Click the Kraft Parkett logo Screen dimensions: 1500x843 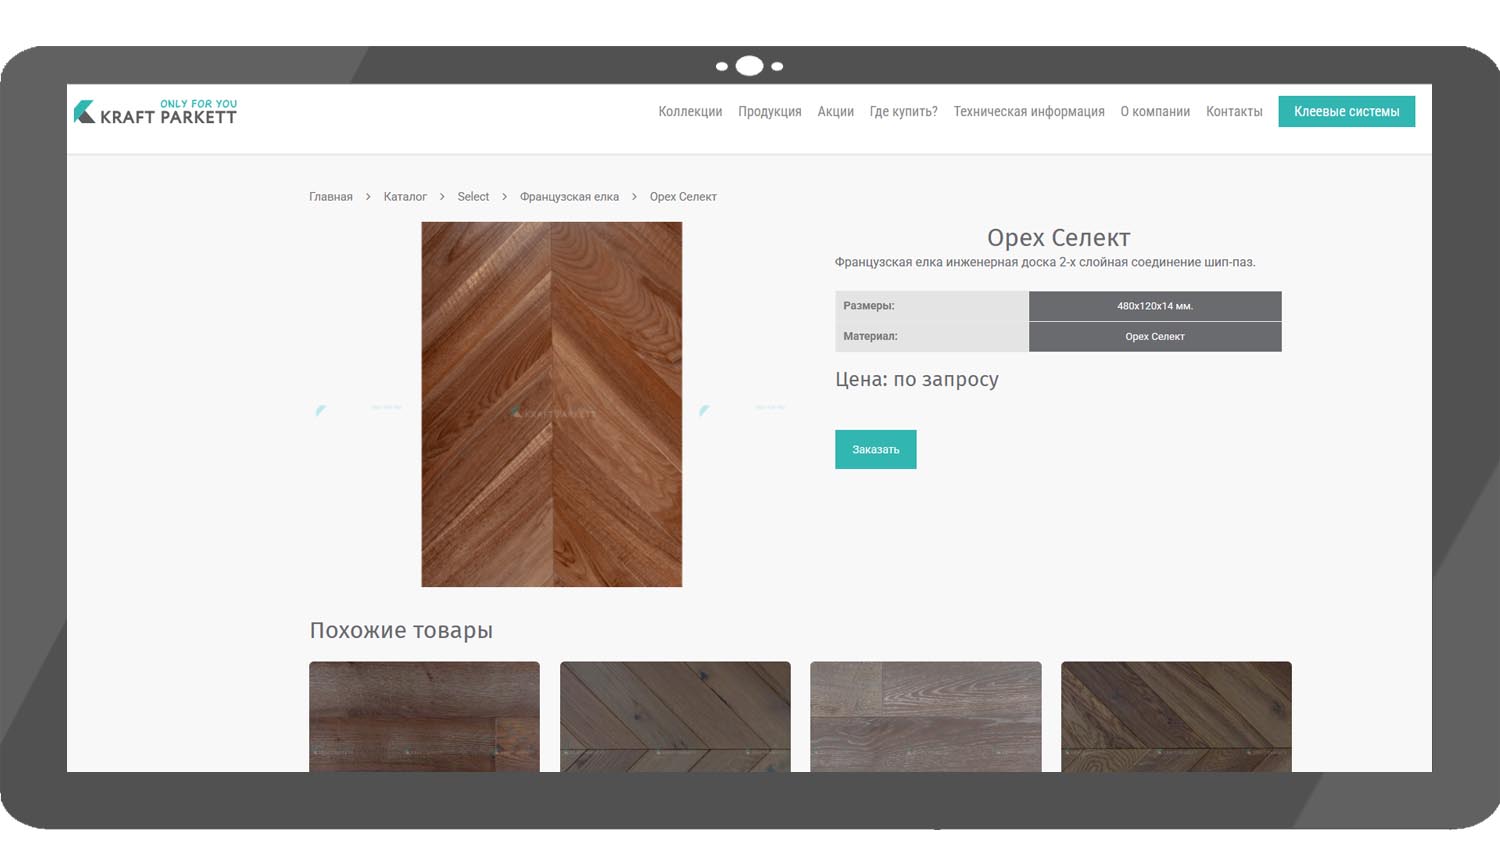coord(156,112)
